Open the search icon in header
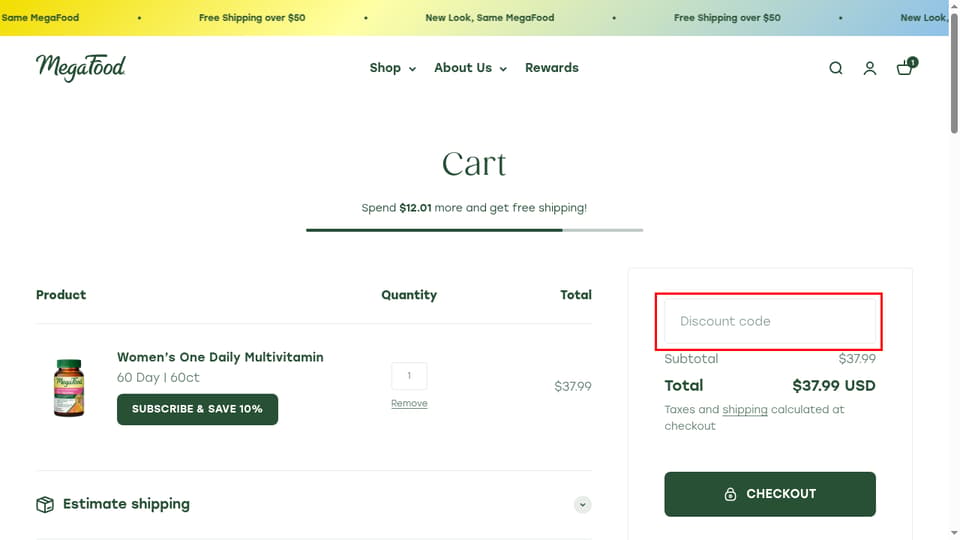Screen dimensions: 960x540 coord(836,68)
